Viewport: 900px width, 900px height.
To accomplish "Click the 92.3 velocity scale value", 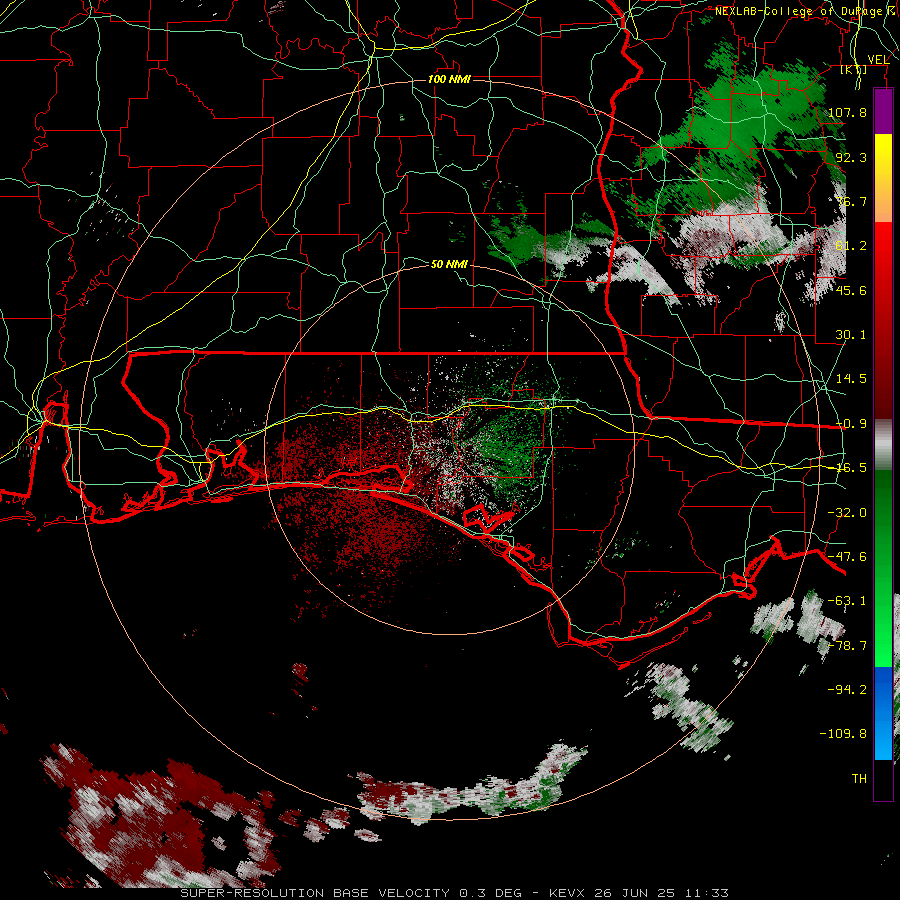I will click(851, 157).
